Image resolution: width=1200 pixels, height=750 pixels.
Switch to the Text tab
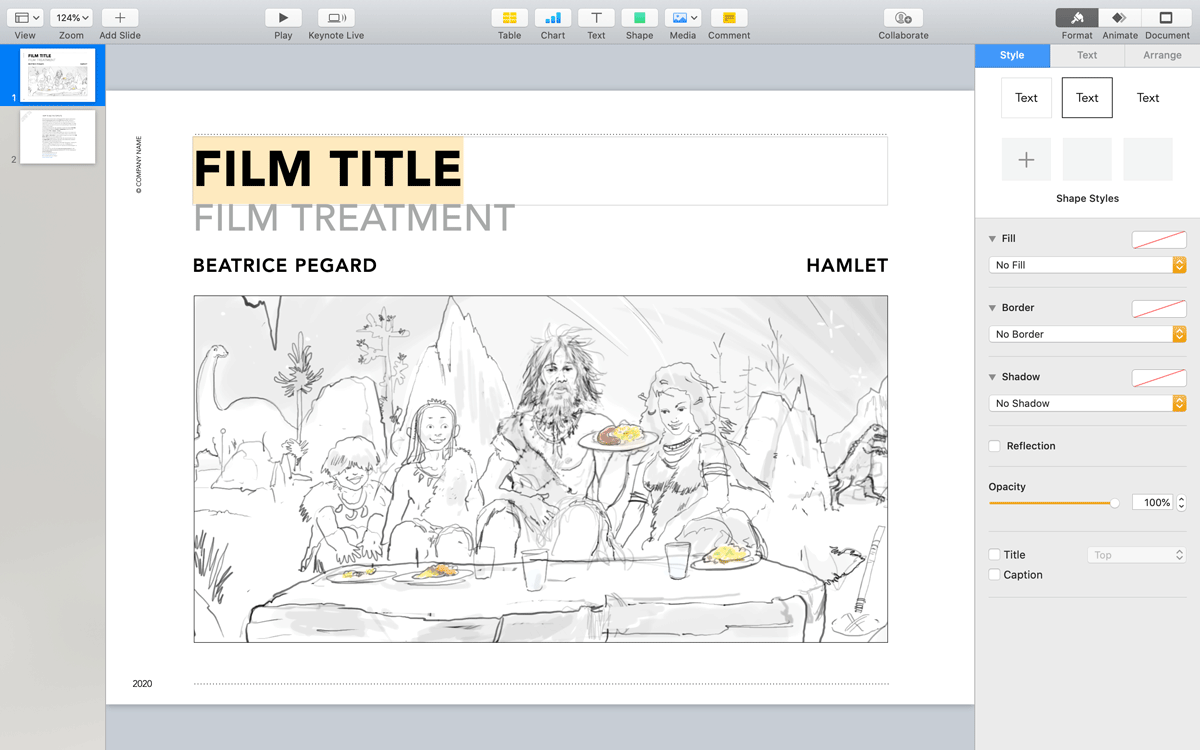1087,55
